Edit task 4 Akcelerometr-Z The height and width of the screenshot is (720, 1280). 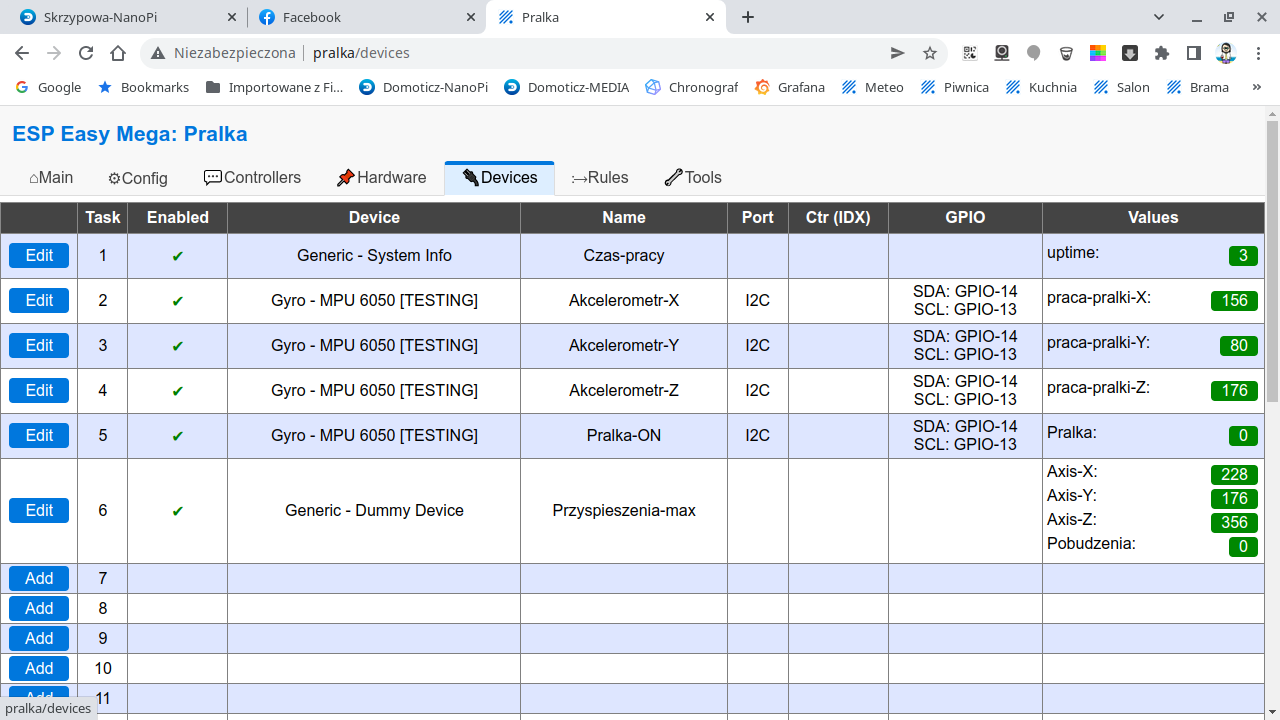point(39,391)
